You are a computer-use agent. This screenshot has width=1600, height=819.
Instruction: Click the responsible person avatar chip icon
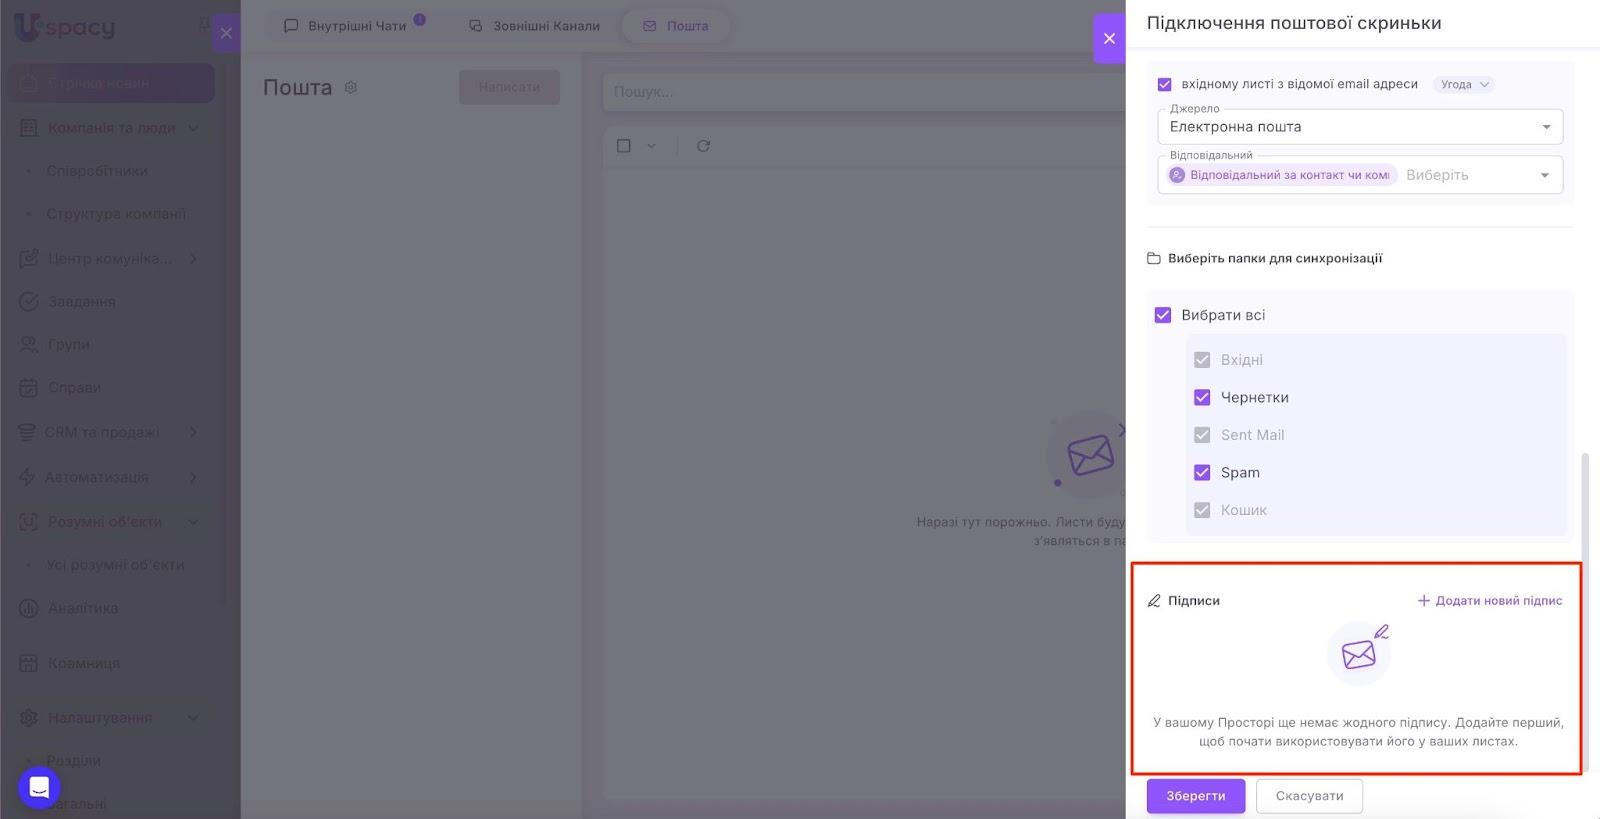pyautogui.click(x=1177, y=175)
